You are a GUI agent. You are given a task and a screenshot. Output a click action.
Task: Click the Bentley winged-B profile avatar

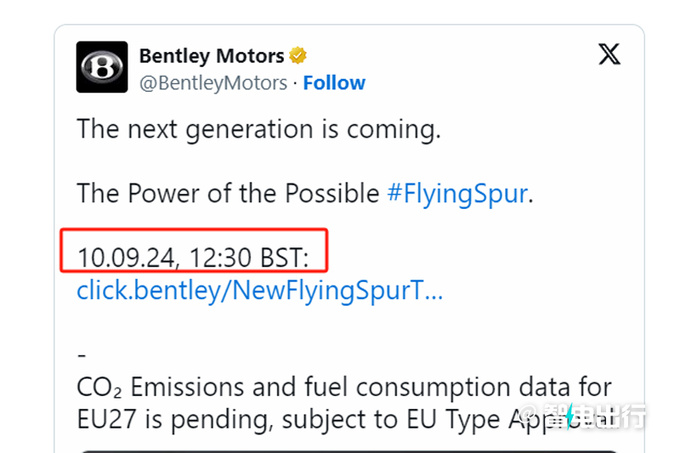[x=102, y=67]
